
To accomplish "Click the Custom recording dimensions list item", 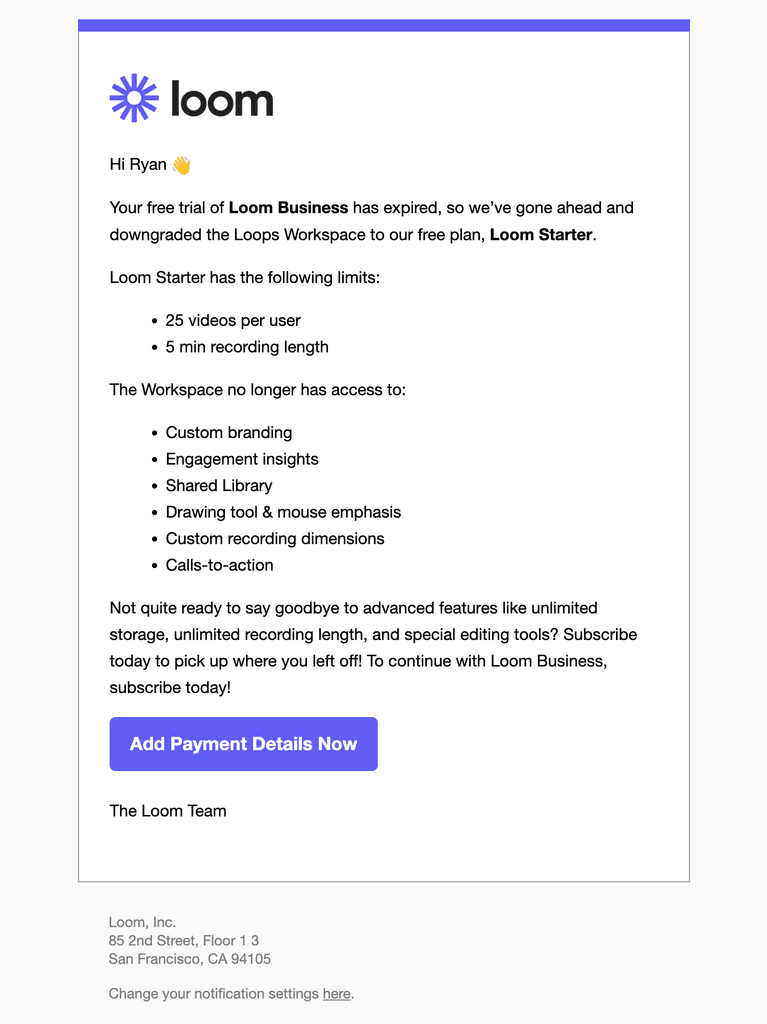I will click(x=275, y=538).
